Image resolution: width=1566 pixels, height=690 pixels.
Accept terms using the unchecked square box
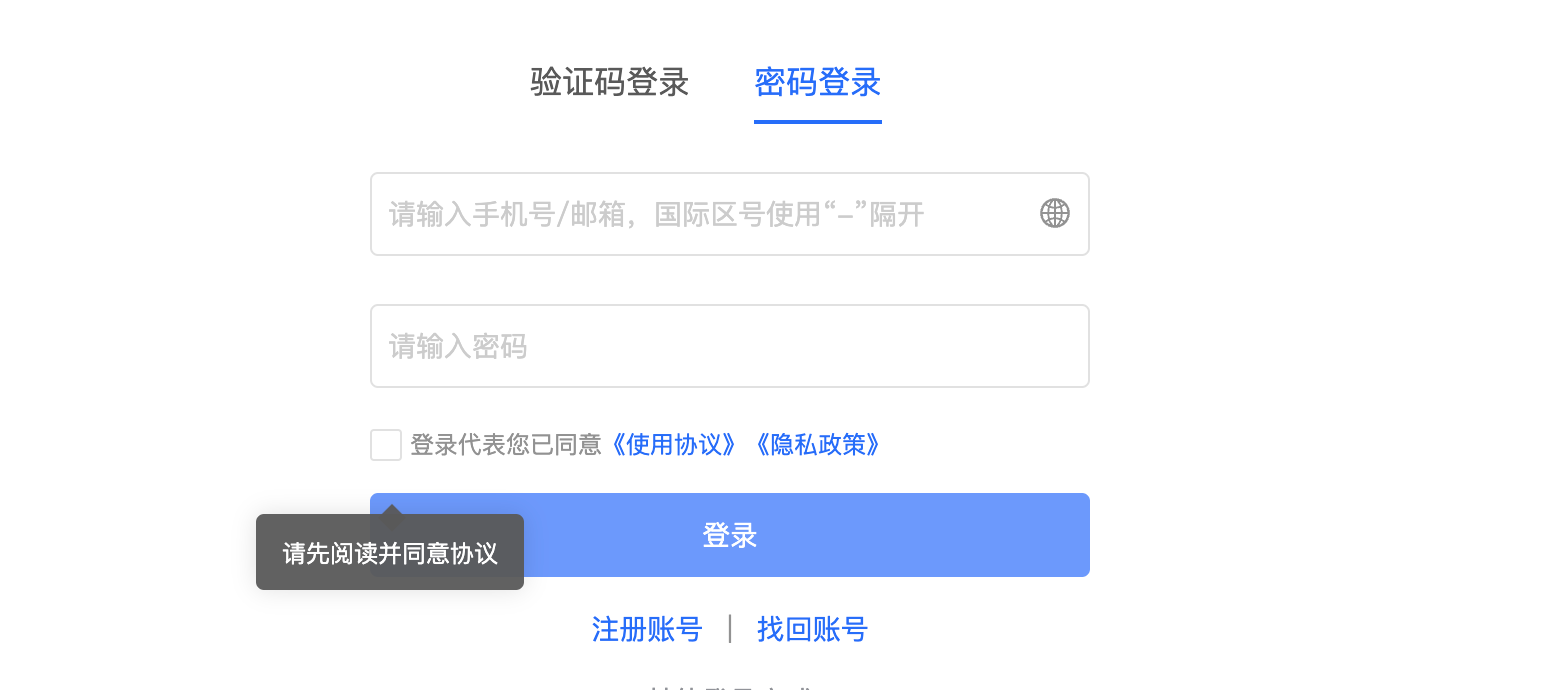click(386, 445)
